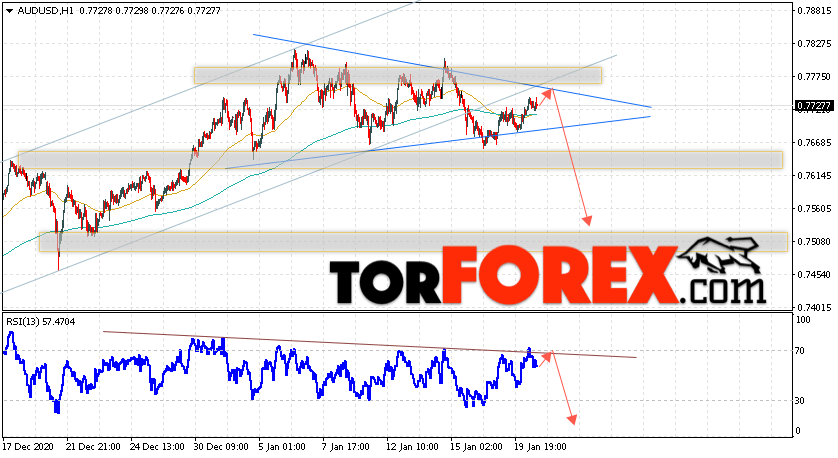Select price level 0.77750 on the axis
The height and width of the screenshot is (458, 838).
coord(814,77)
